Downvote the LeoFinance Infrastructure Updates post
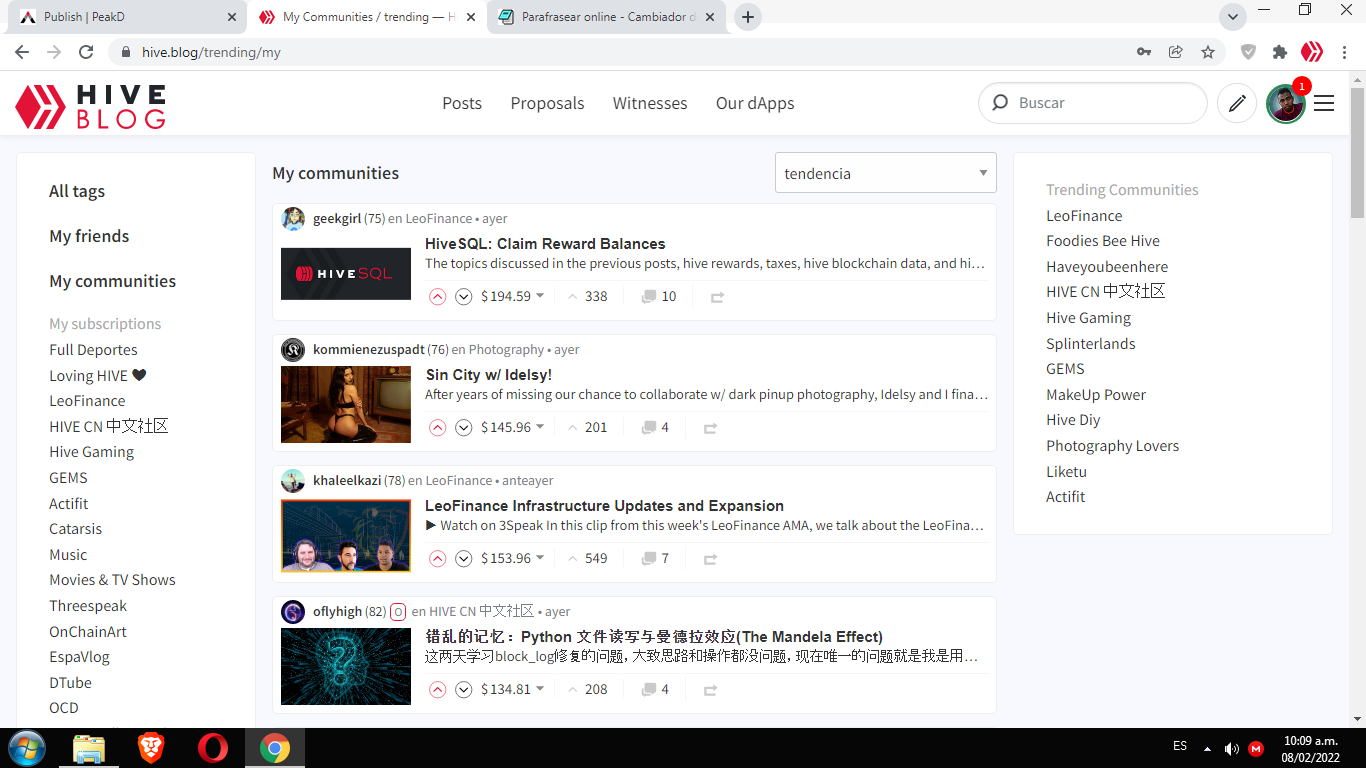The width and height of the screenshot is (1366, 768). point(463,558)
